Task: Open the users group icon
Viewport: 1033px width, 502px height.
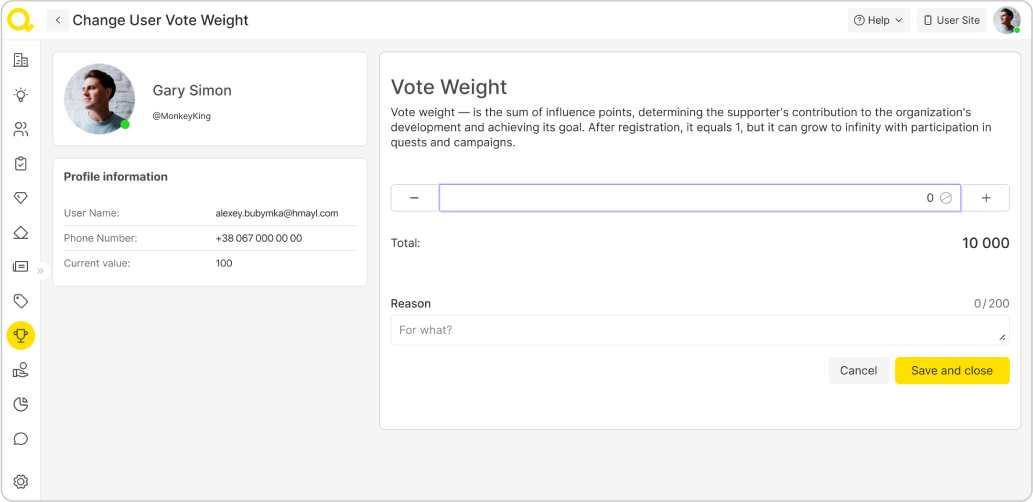Action: point(20,129)
